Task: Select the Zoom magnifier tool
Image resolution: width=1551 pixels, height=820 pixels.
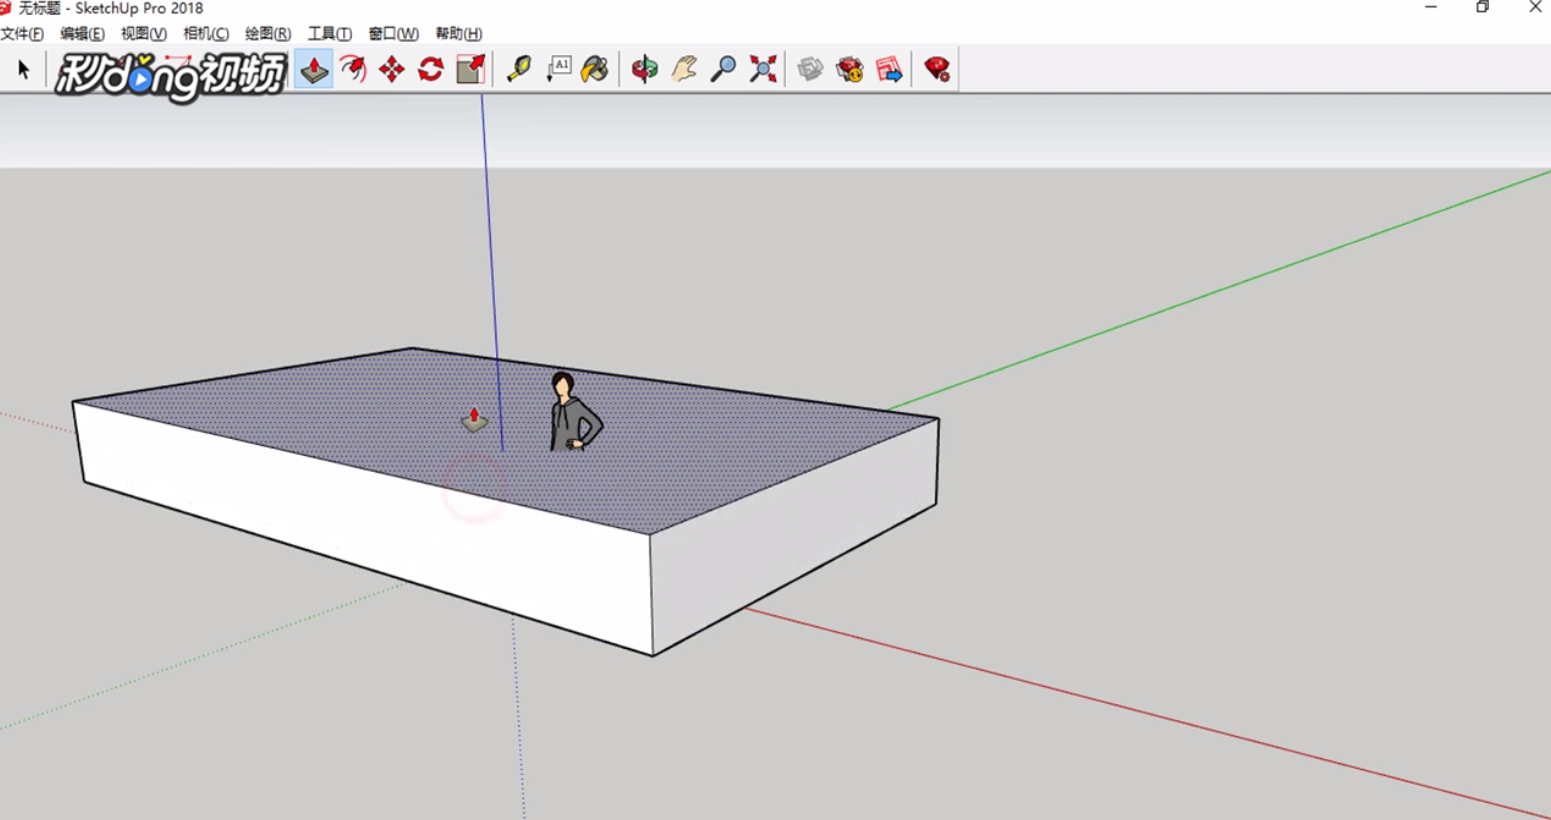Action: pos(723,69)
